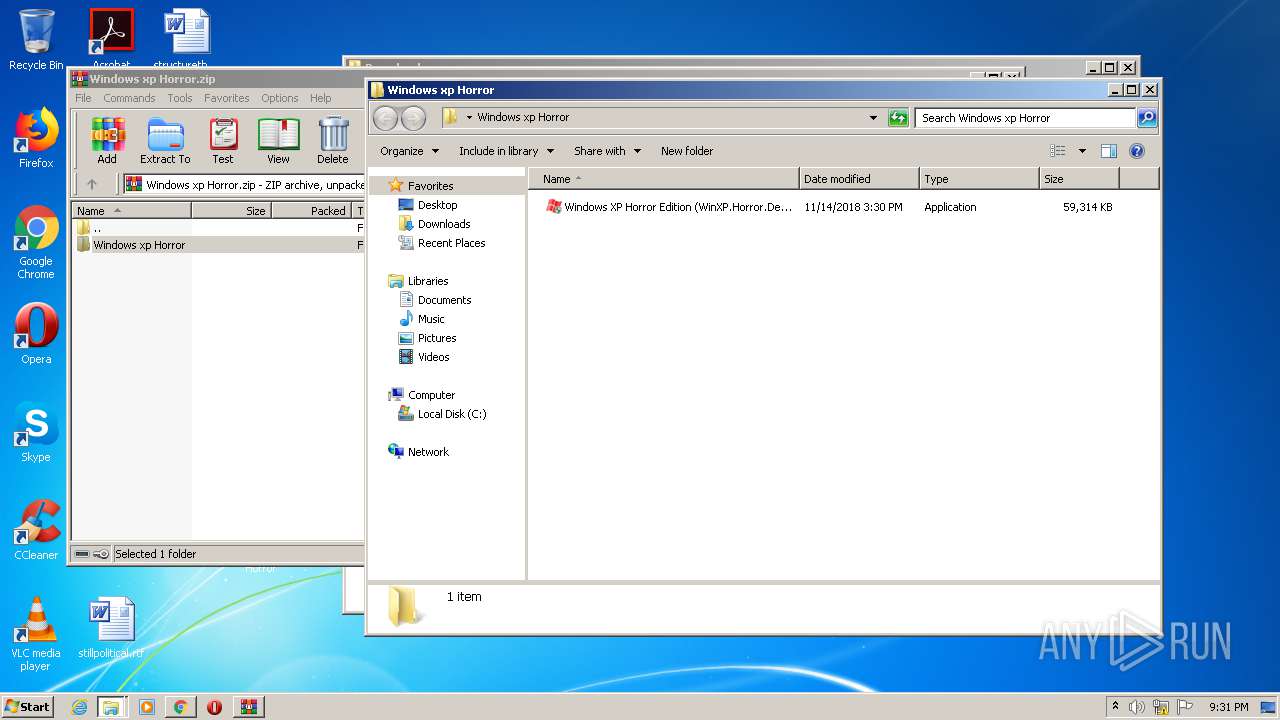Click the change view icon in Explorer

[x=1058, y=151]
